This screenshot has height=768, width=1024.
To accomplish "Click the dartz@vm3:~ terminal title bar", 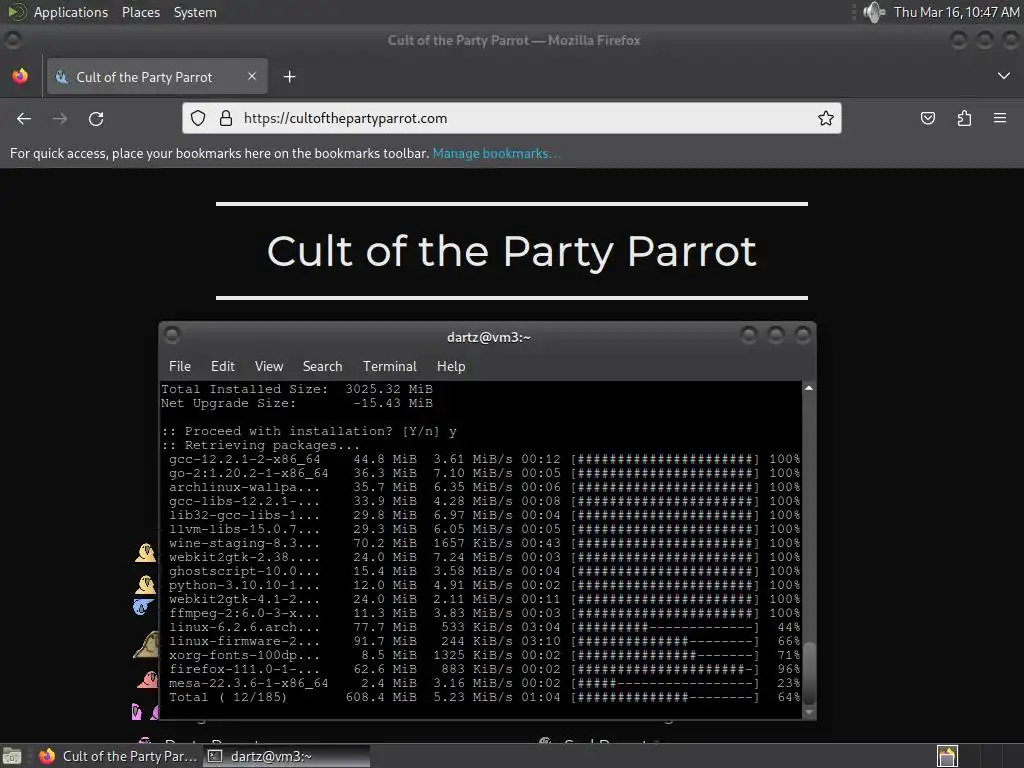I will click(x=488, y=337).
